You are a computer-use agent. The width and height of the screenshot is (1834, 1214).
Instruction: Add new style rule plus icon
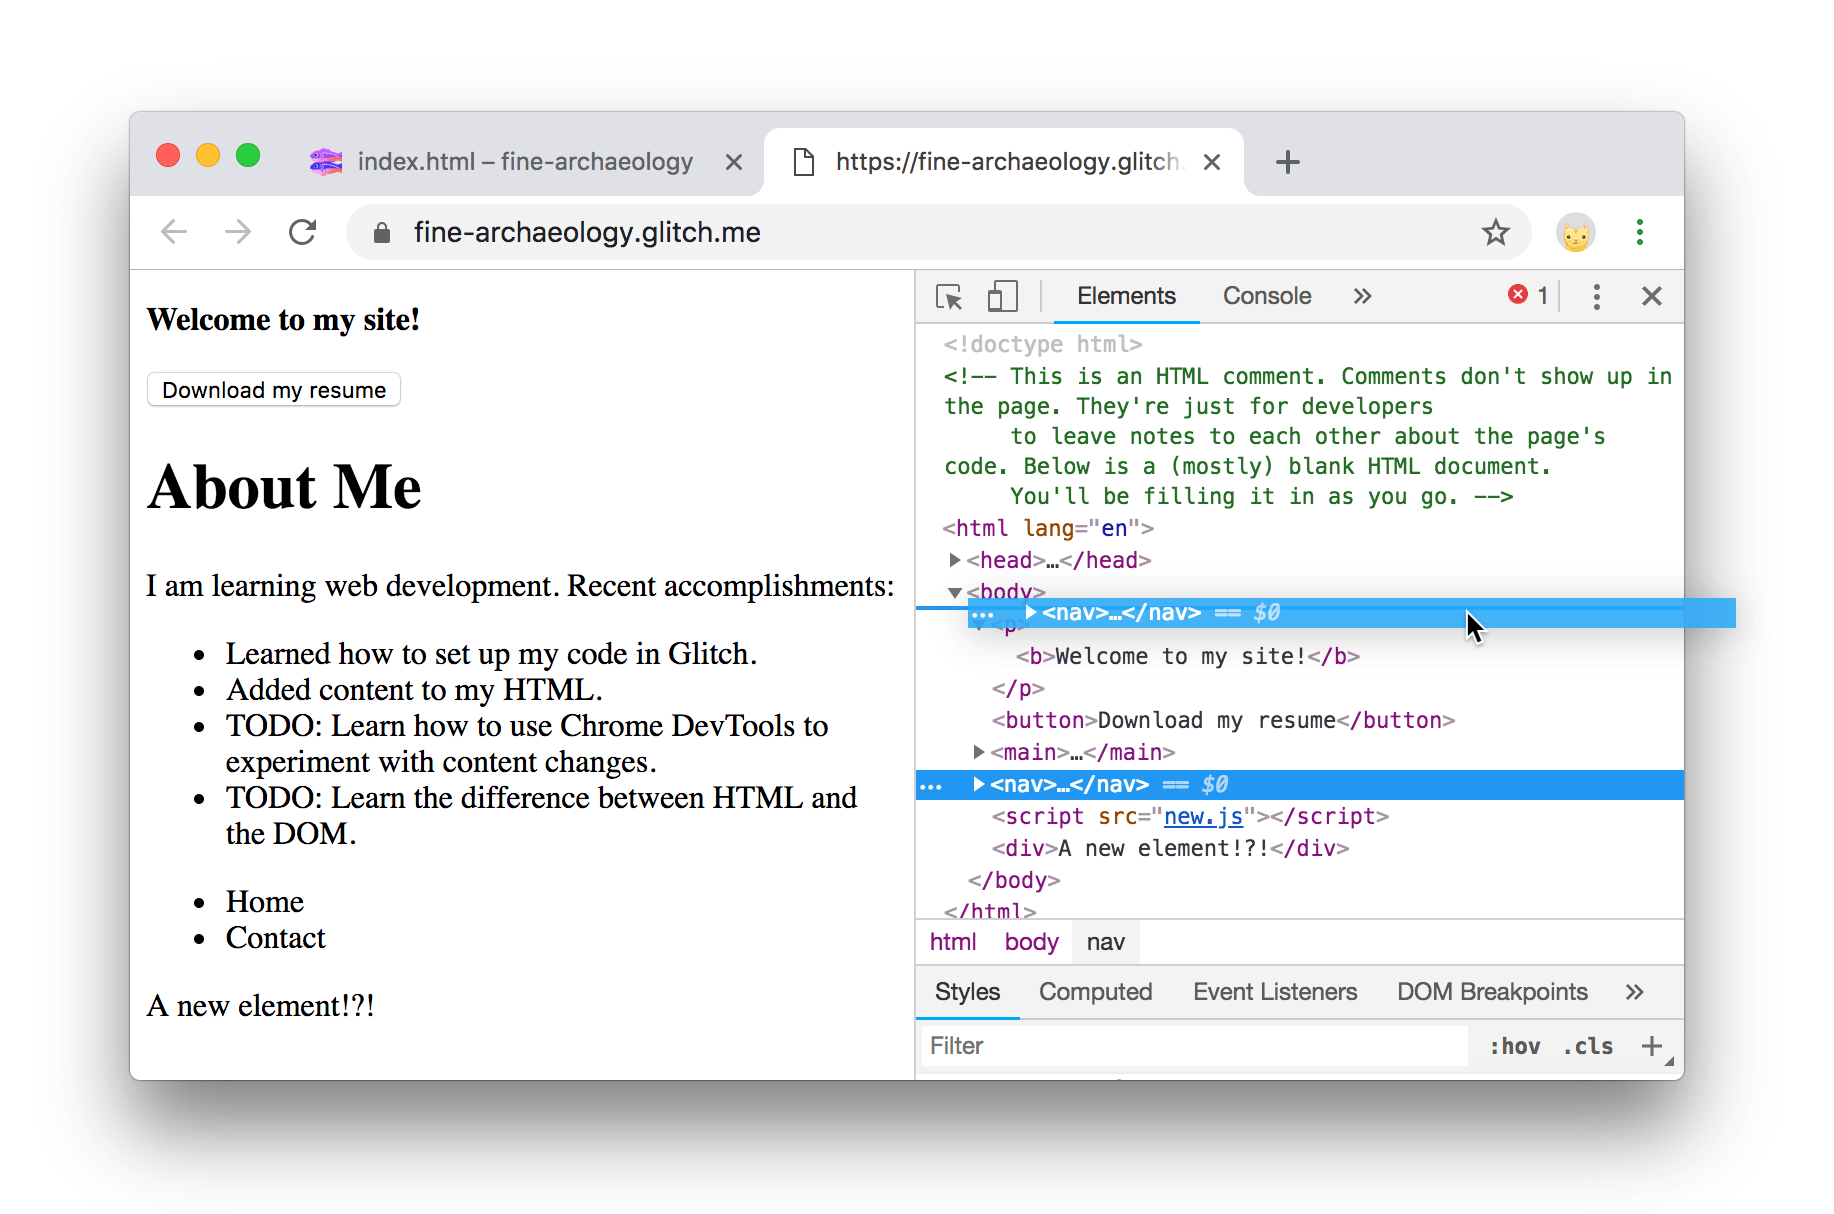coord(1652,1046)
